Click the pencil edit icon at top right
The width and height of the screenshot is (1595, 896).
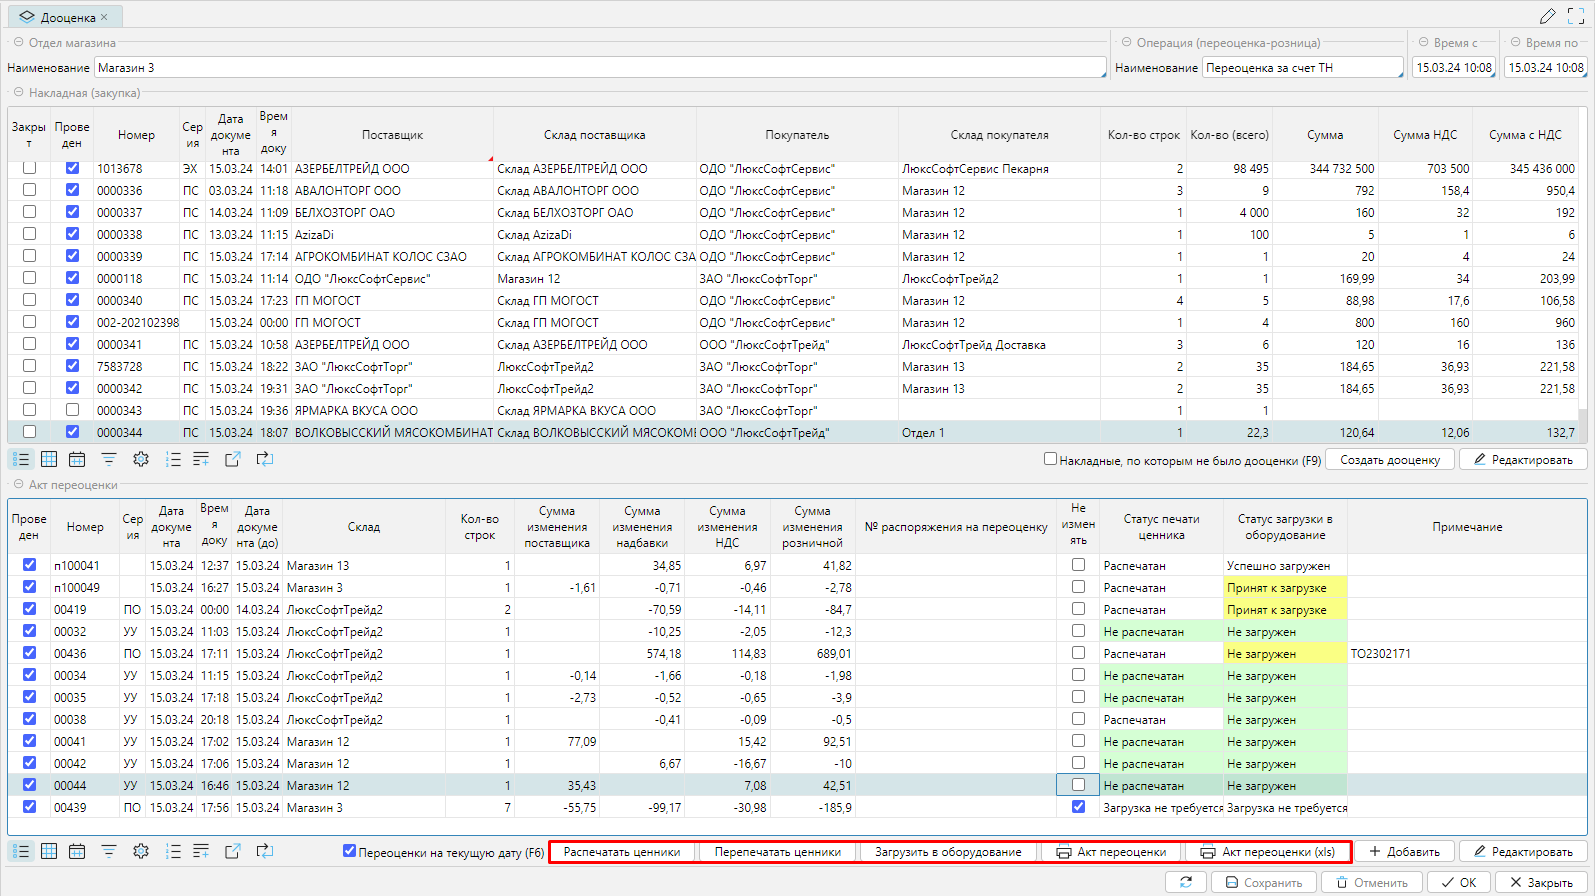pos(1547,16)
